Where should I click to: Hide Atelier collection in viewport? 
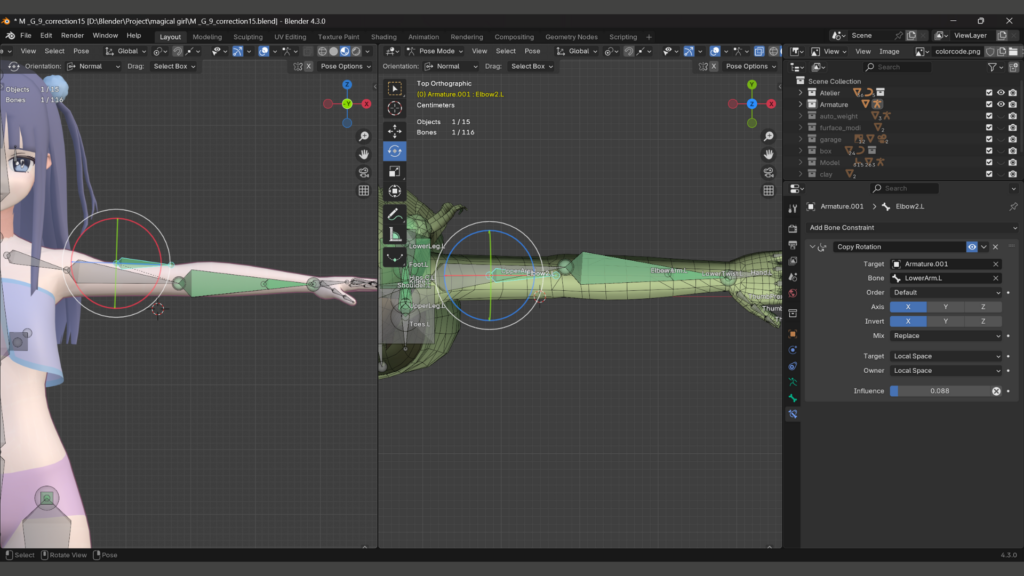[1000, 92]
